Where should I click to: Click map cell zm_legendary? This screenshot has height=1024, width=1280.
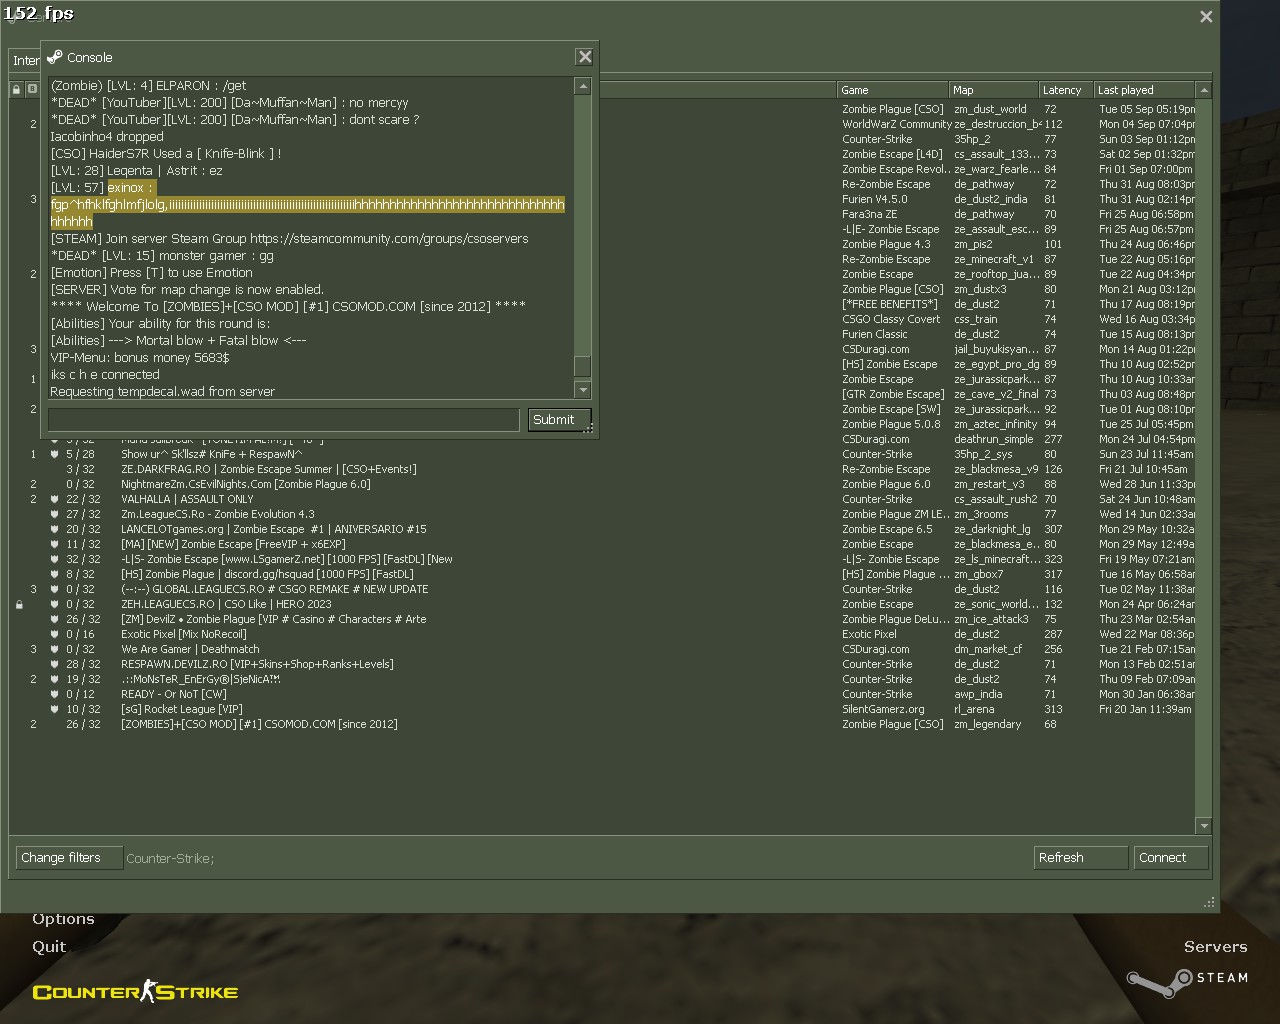(988, 724)
